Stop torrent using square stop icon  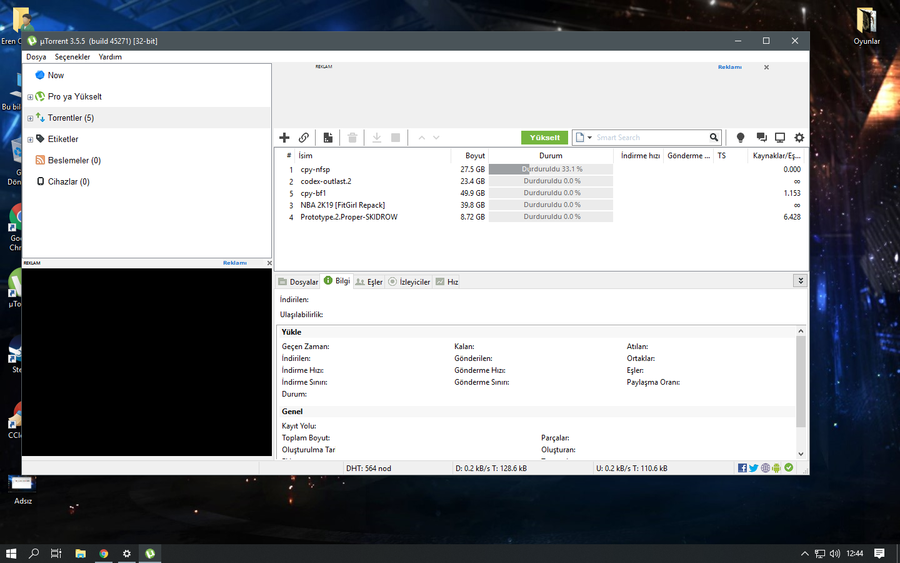coord(395,138)
